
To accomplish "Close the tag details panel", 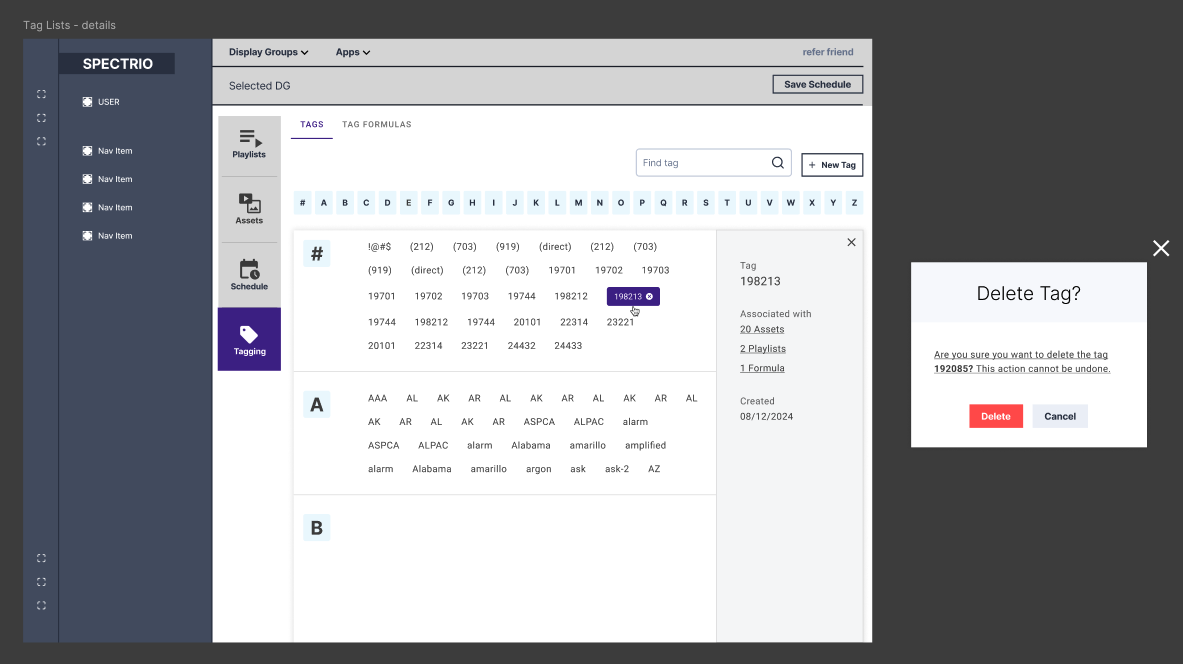I will click(851, 242).
